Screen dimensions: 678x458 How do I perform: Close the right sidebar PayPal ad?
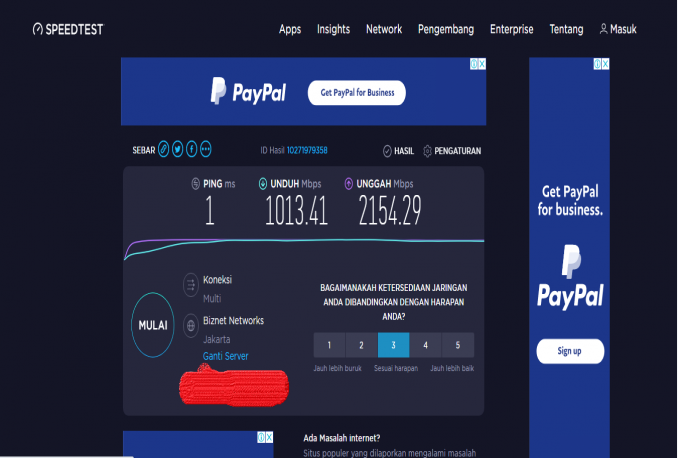tap(603, 64)
